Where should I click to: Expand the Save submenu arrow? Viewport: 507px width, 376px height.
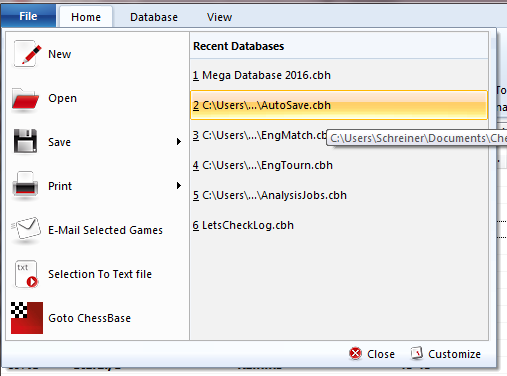point(179,142)
